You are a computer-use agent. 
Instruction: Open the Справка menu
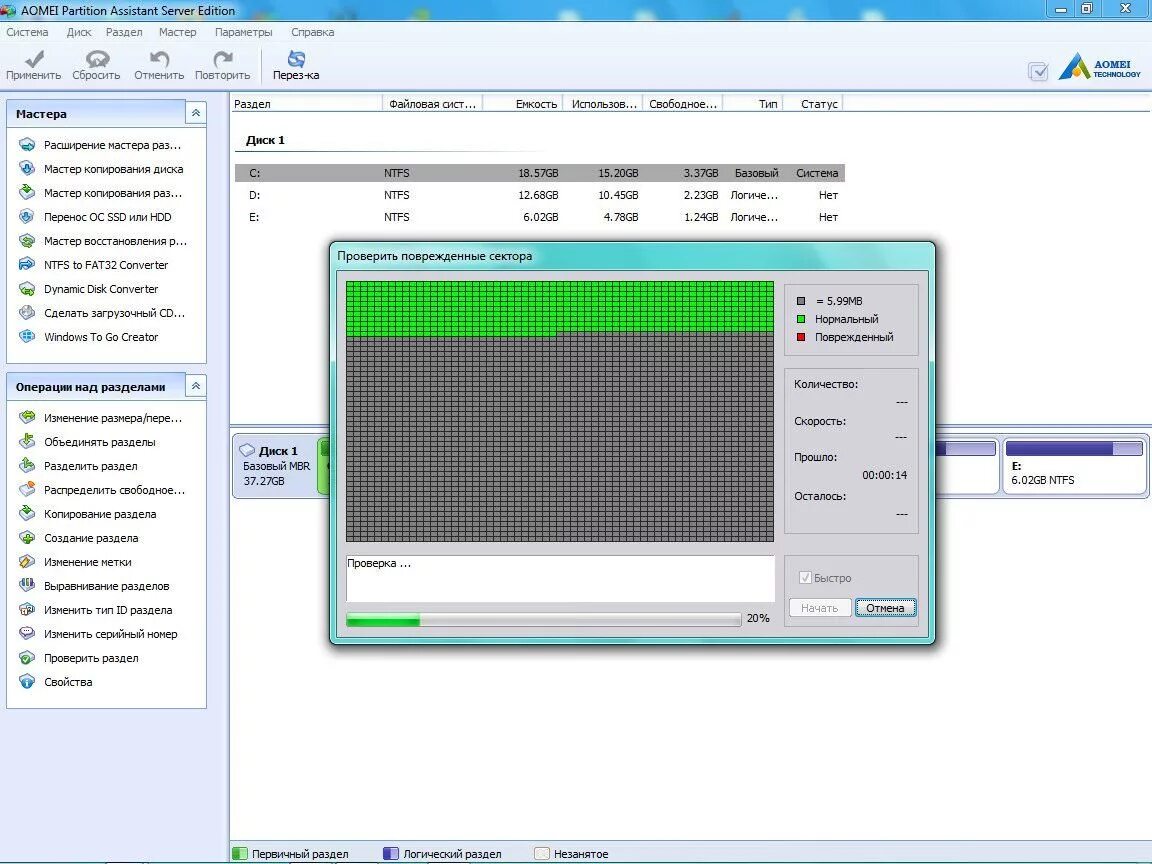pos(312,32)
